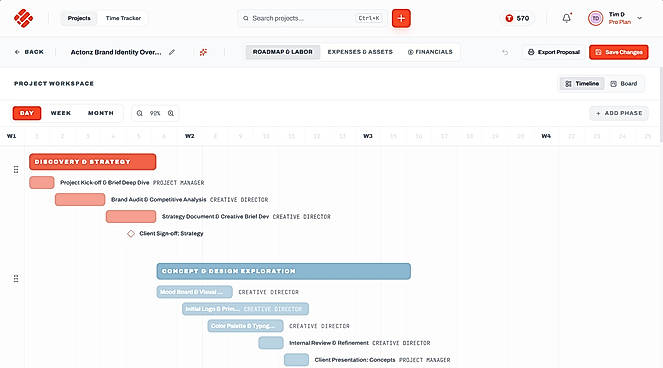Viewport: 663px width, 368px height.
Task: Click 'Strategy Document & Creative Brief Dev' label
Action: 215,216
